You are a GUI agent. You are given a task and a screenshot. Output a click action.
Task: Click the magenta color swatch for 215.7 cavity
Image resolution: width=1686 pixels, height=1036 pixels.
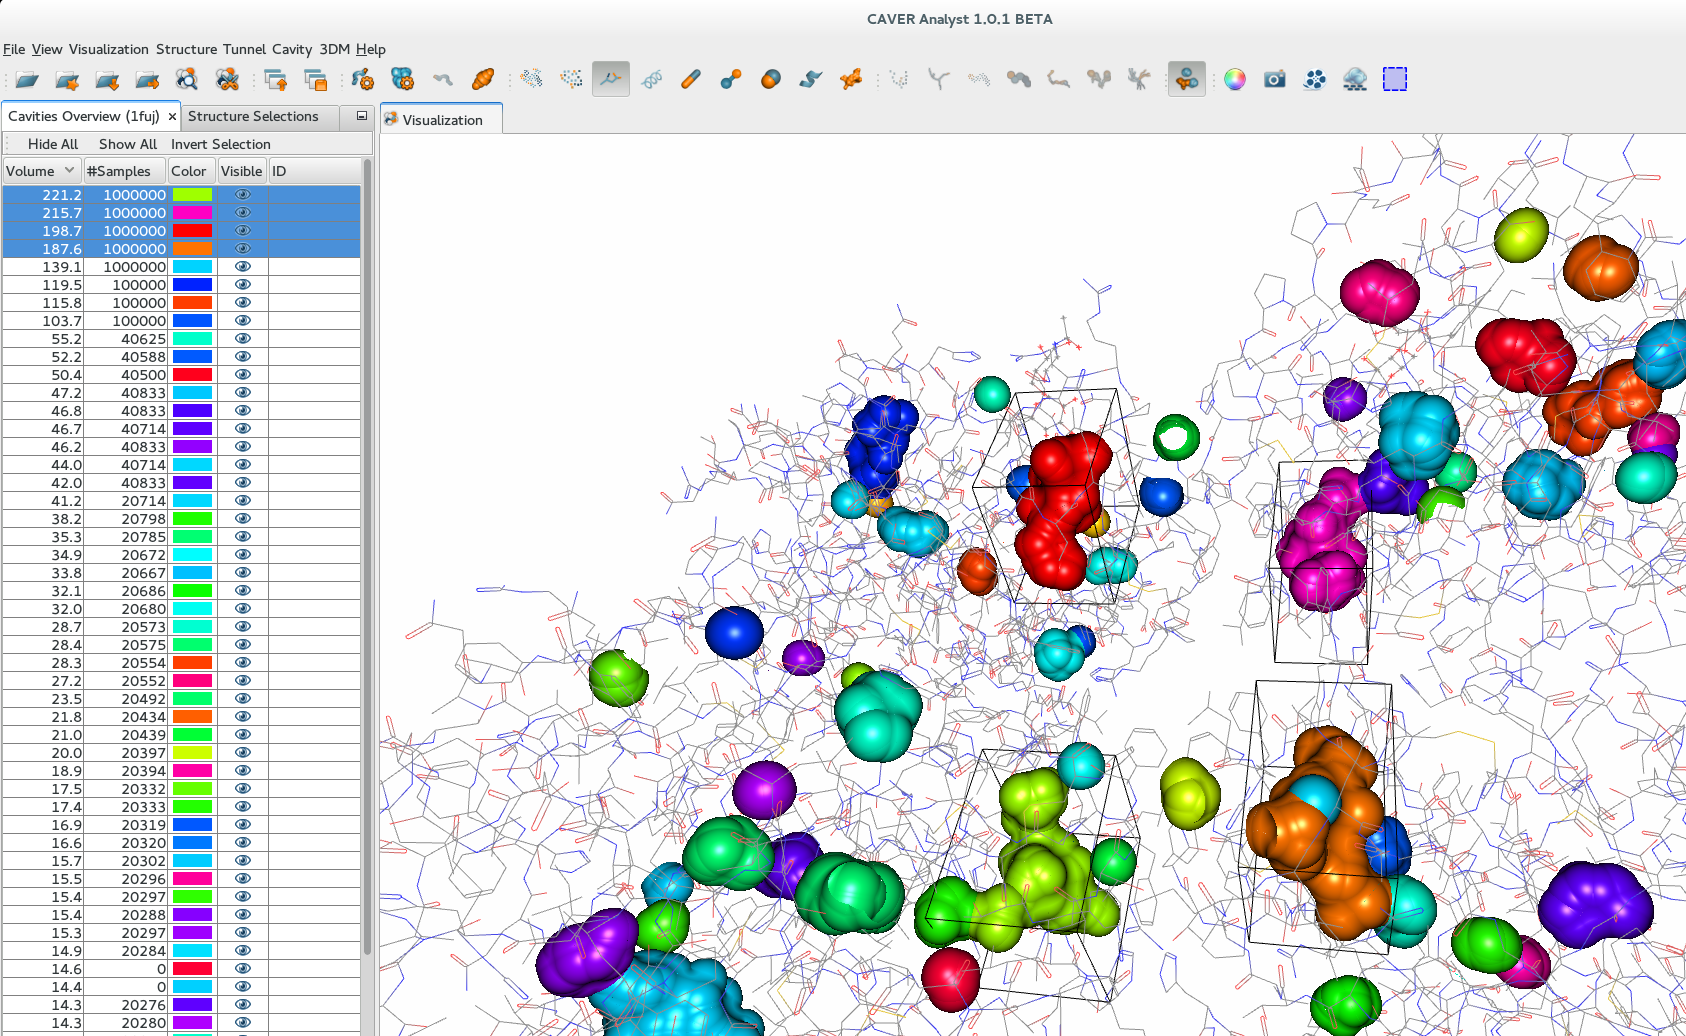click(x=192, y=213)
